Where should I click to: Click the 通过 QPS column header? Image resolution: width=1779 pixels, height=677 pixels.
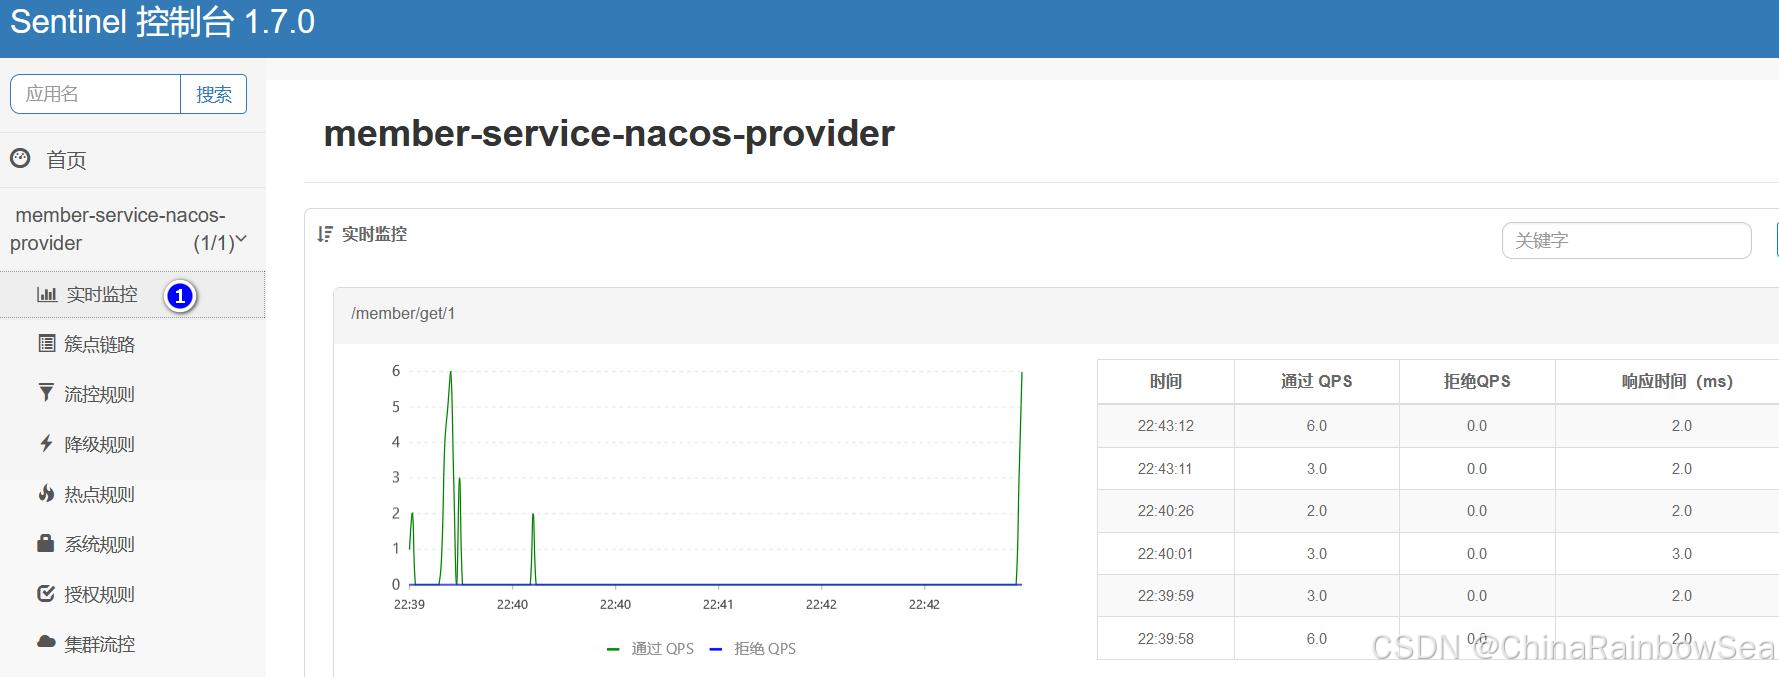click(1317, 381)
